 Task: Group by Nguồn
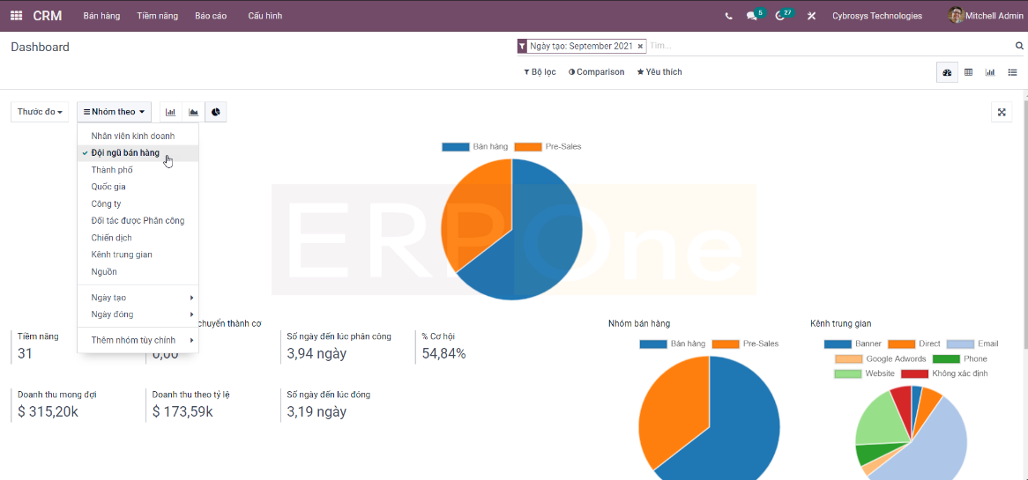(x=138, y=271)
